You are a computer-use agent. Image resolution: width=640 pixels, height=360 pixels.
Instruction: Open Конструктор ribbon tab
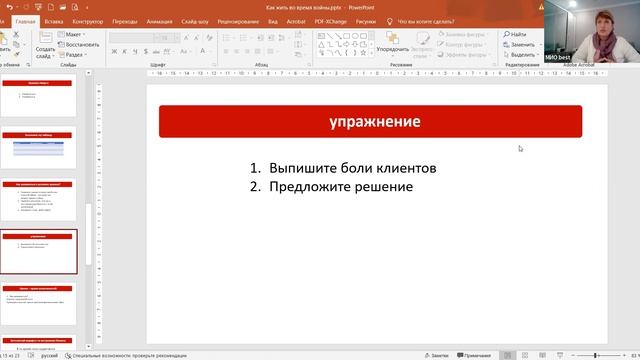(88, 22)
